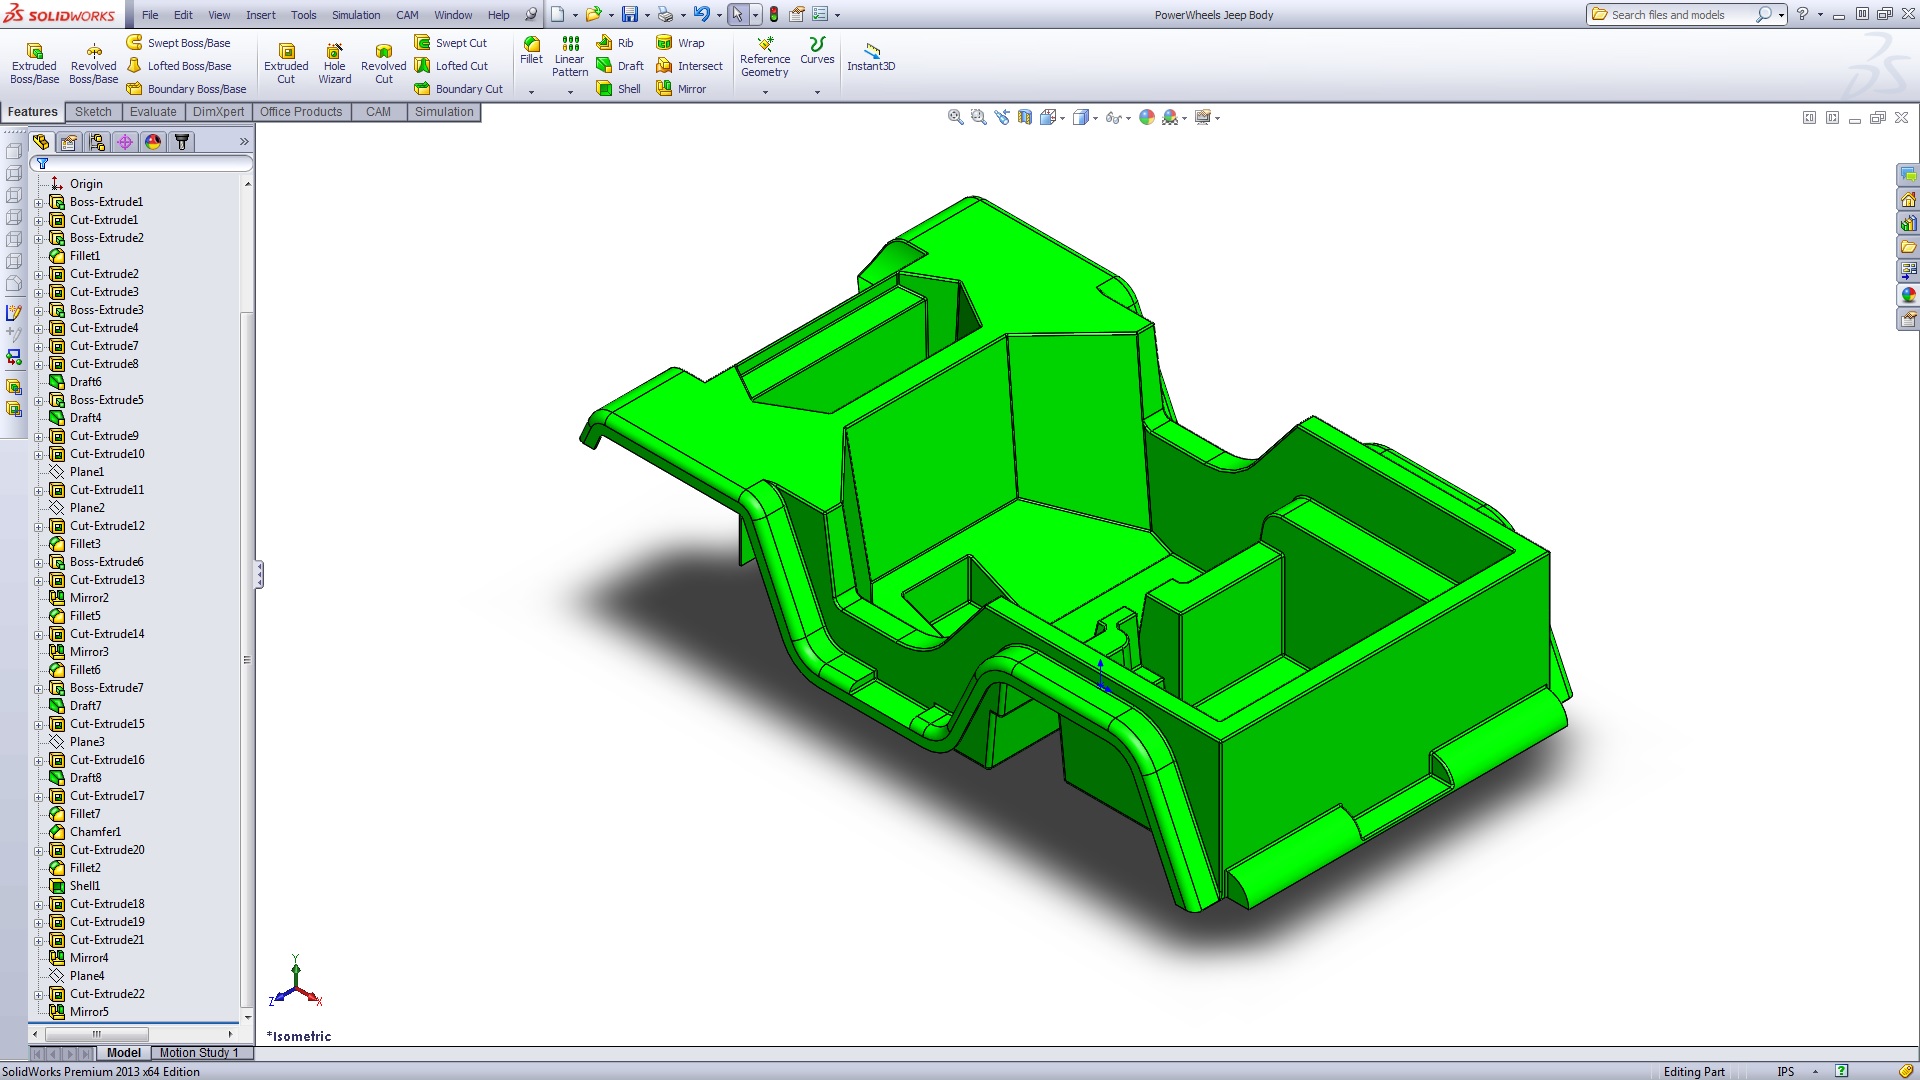Open the Hole Wizard tool
Screen dimensions: 1920x1080
pyautogui.click(x=334, y=63)
